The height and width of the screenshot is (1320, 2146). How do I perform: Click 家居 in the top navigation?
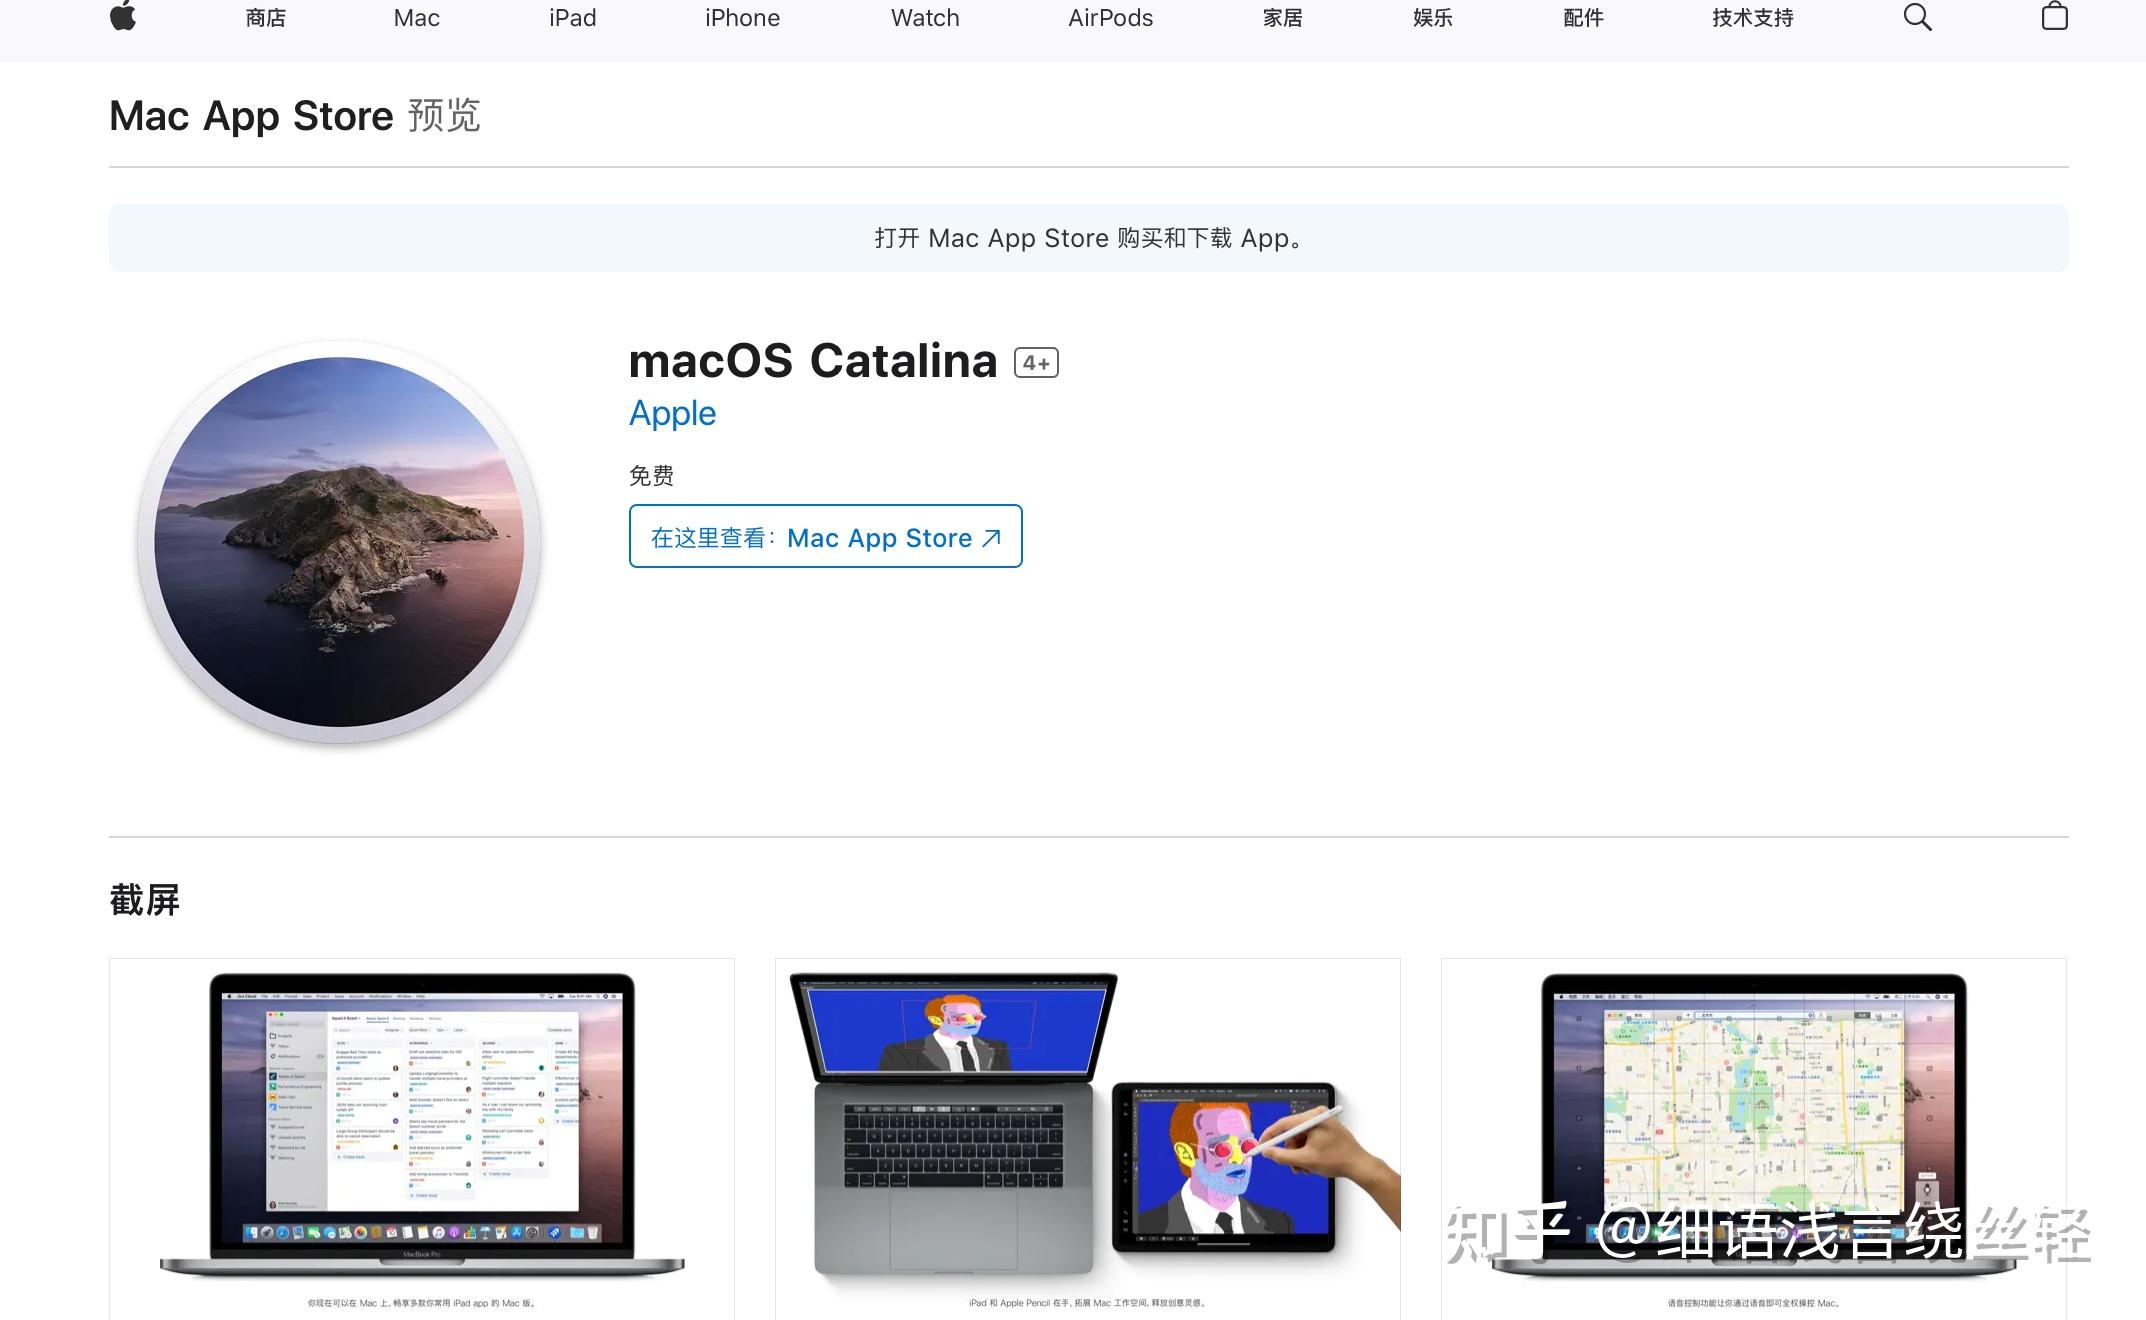[x=1283, y=17]
